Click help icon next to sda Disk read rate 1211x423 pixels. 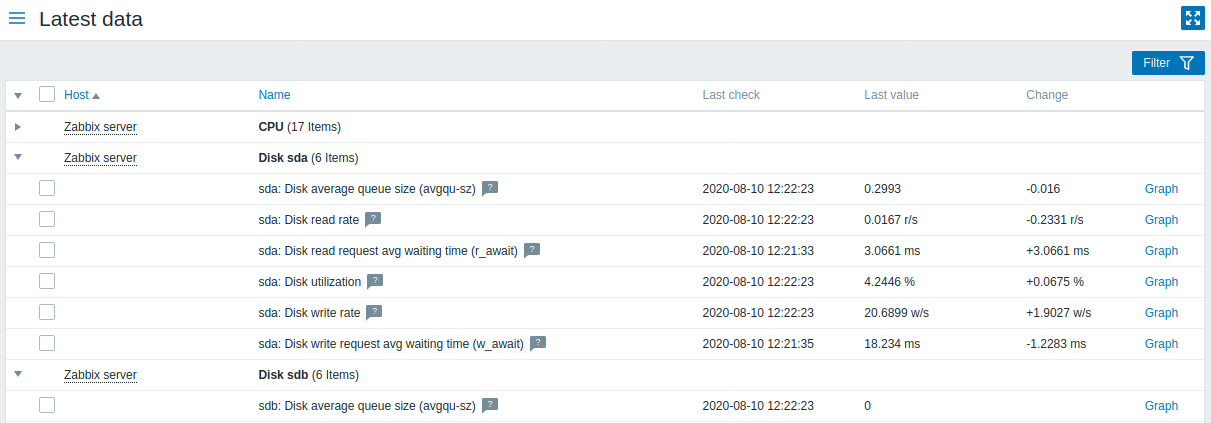coord(373,219)
